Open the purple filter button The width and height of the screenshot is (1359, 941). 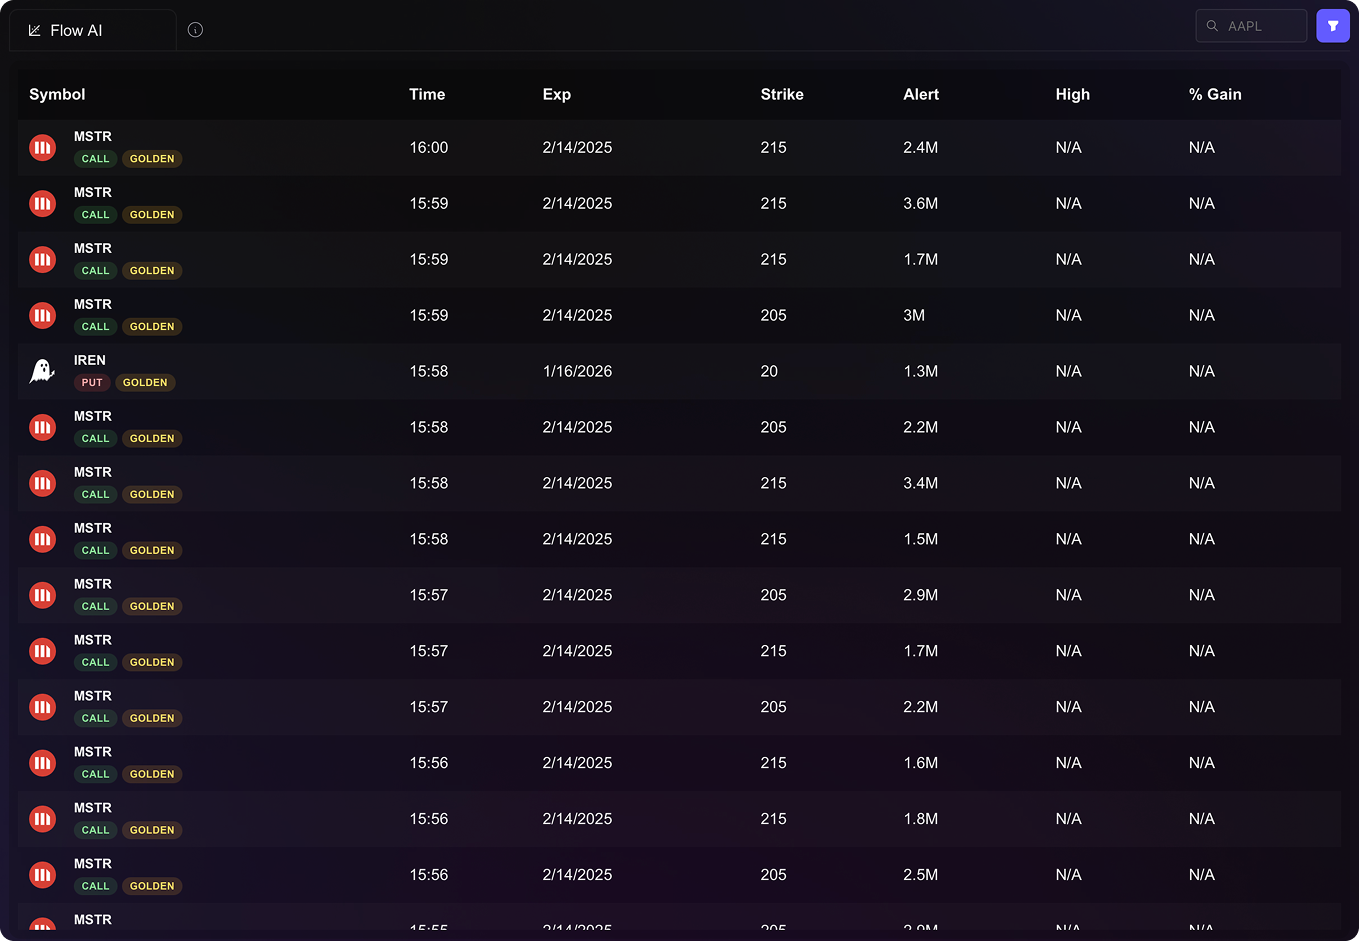point(1332,26)
